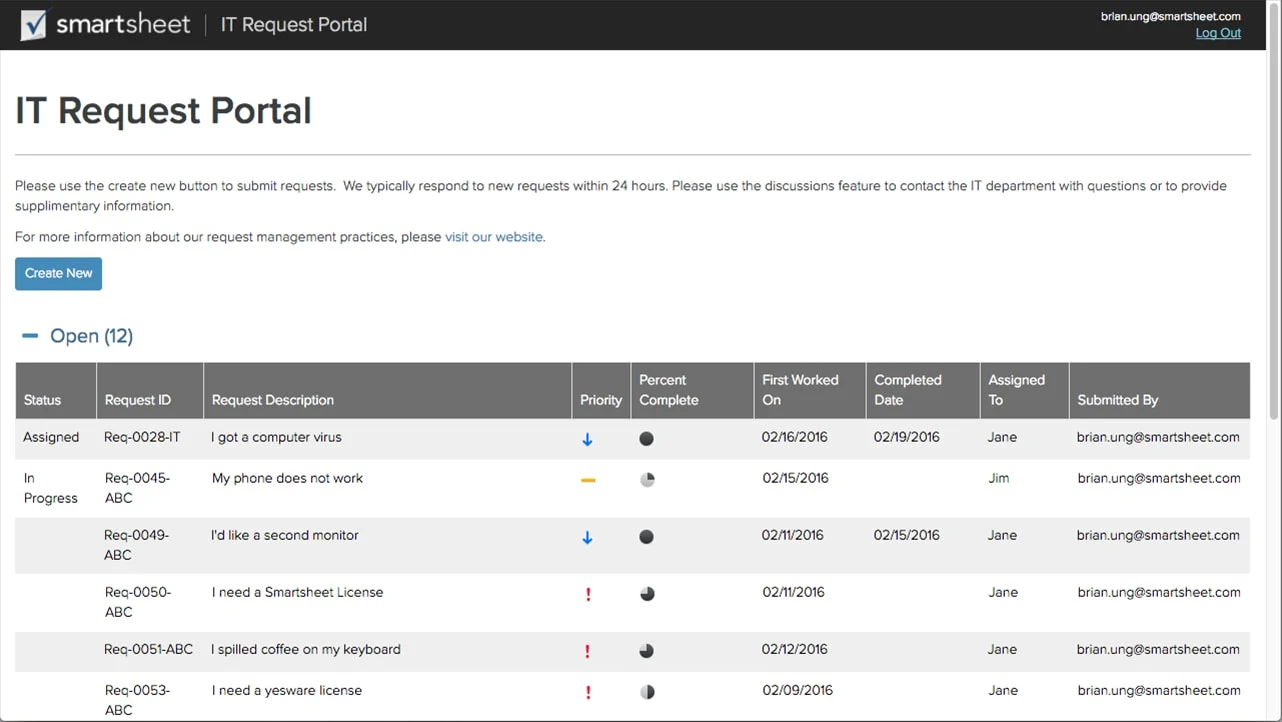Click the Request Description column header
This screenshot has width=1282, height=722.
(x=388, y=390)
